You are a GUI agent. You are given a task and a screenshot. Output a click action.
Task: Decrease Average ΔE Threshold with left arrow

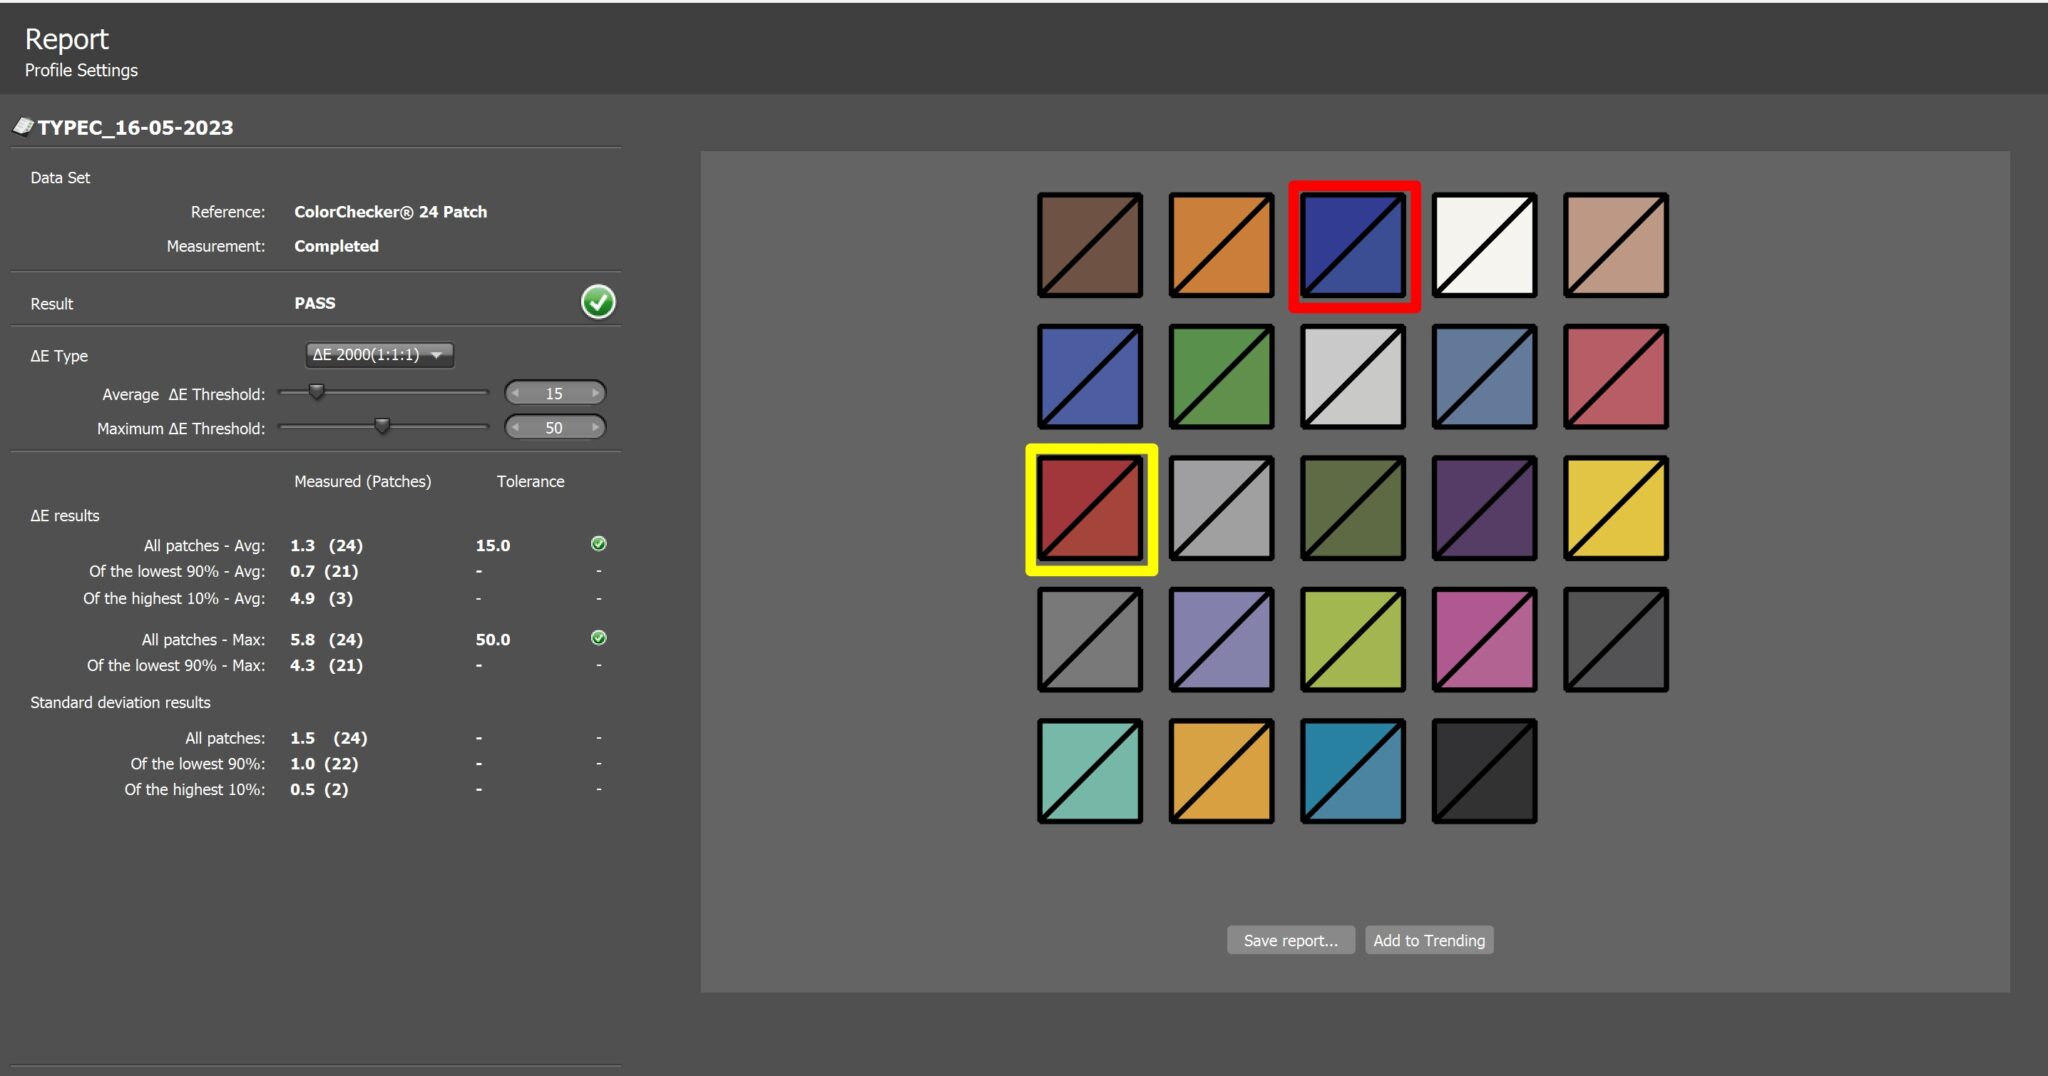point(515,394)
